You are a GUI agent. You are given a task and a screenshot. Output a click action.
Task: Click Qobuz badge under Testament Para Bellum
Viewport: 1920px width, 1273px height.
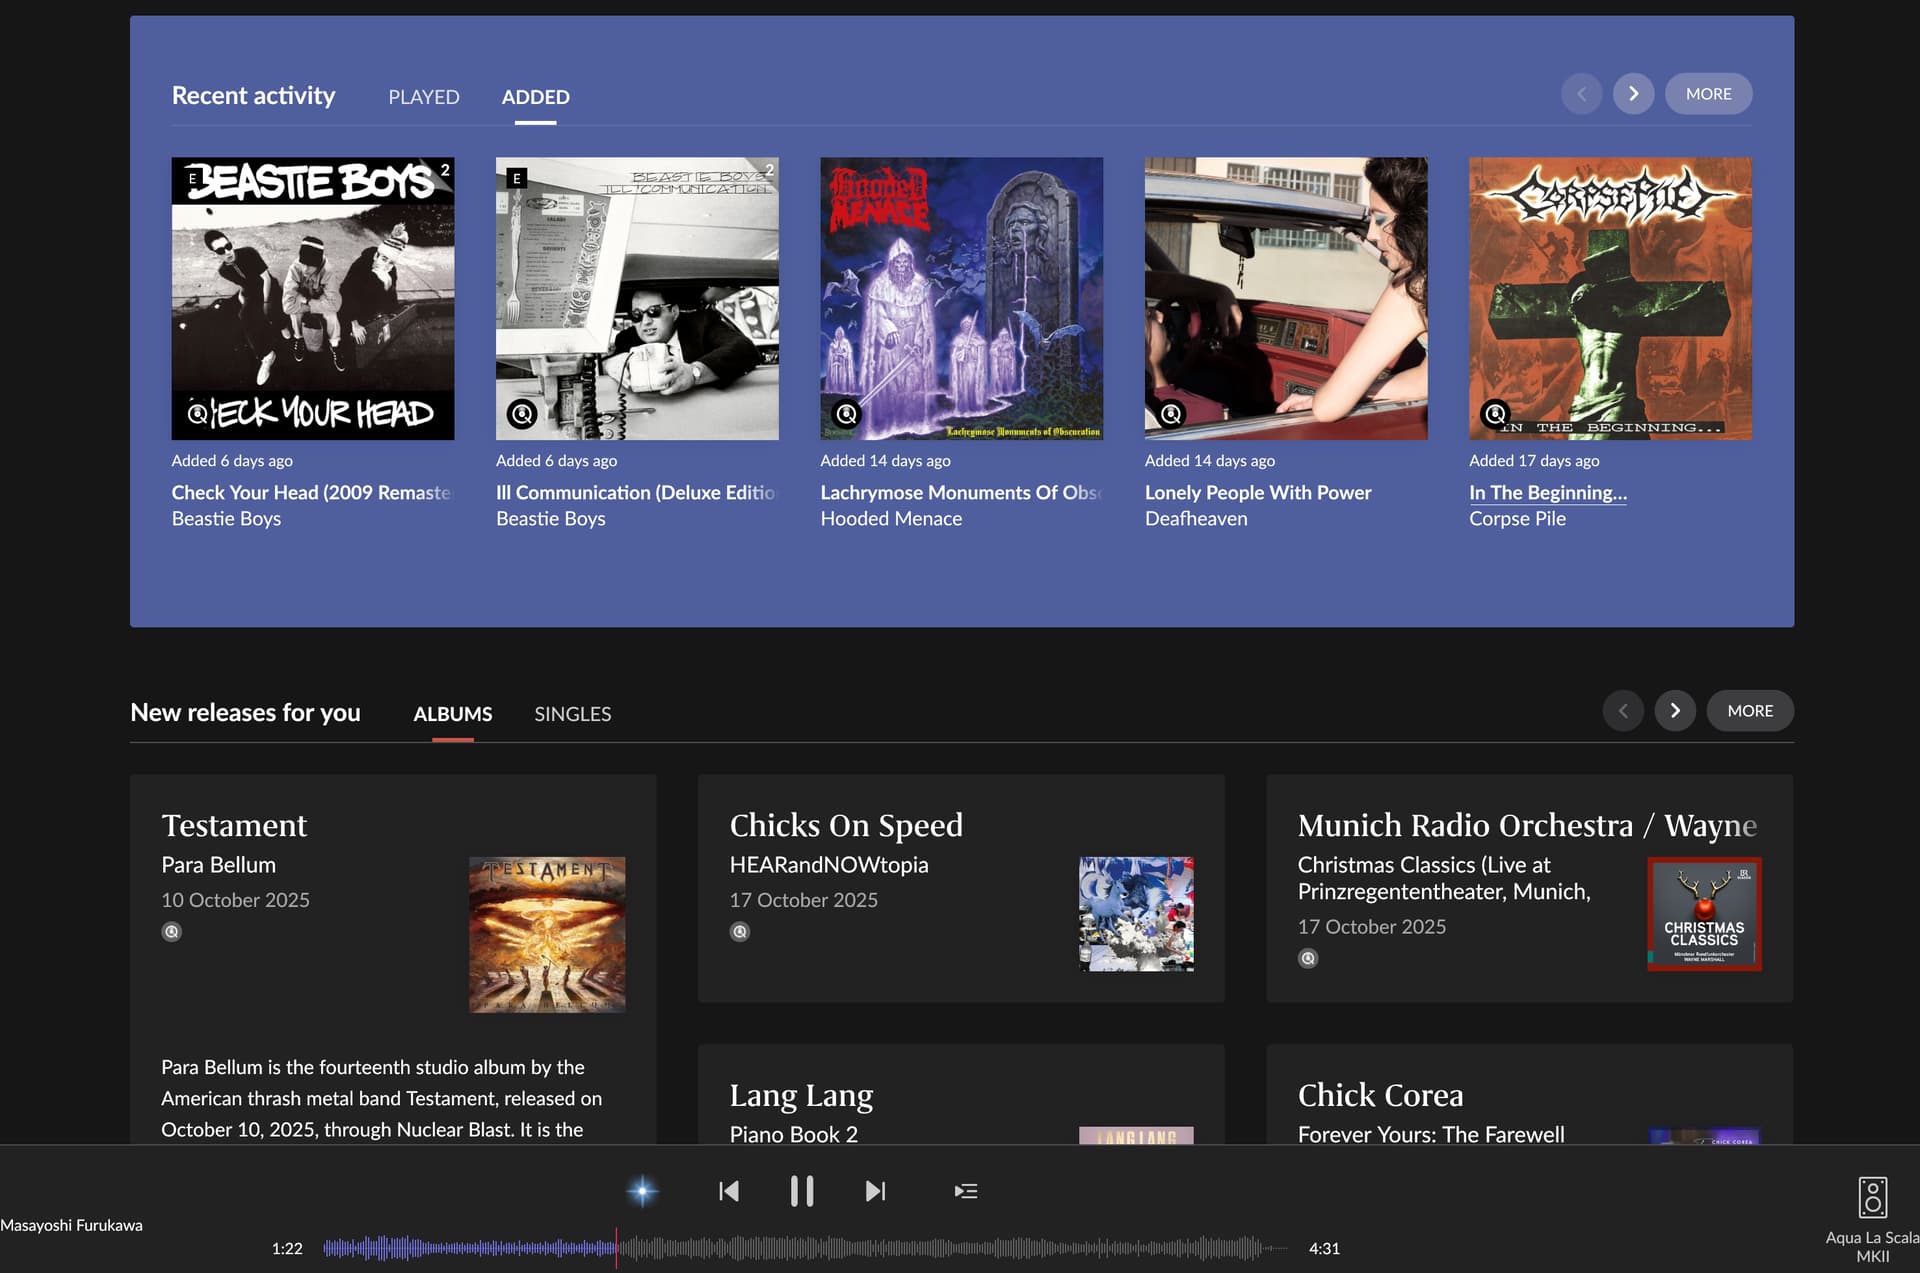[x=172, y=932]
